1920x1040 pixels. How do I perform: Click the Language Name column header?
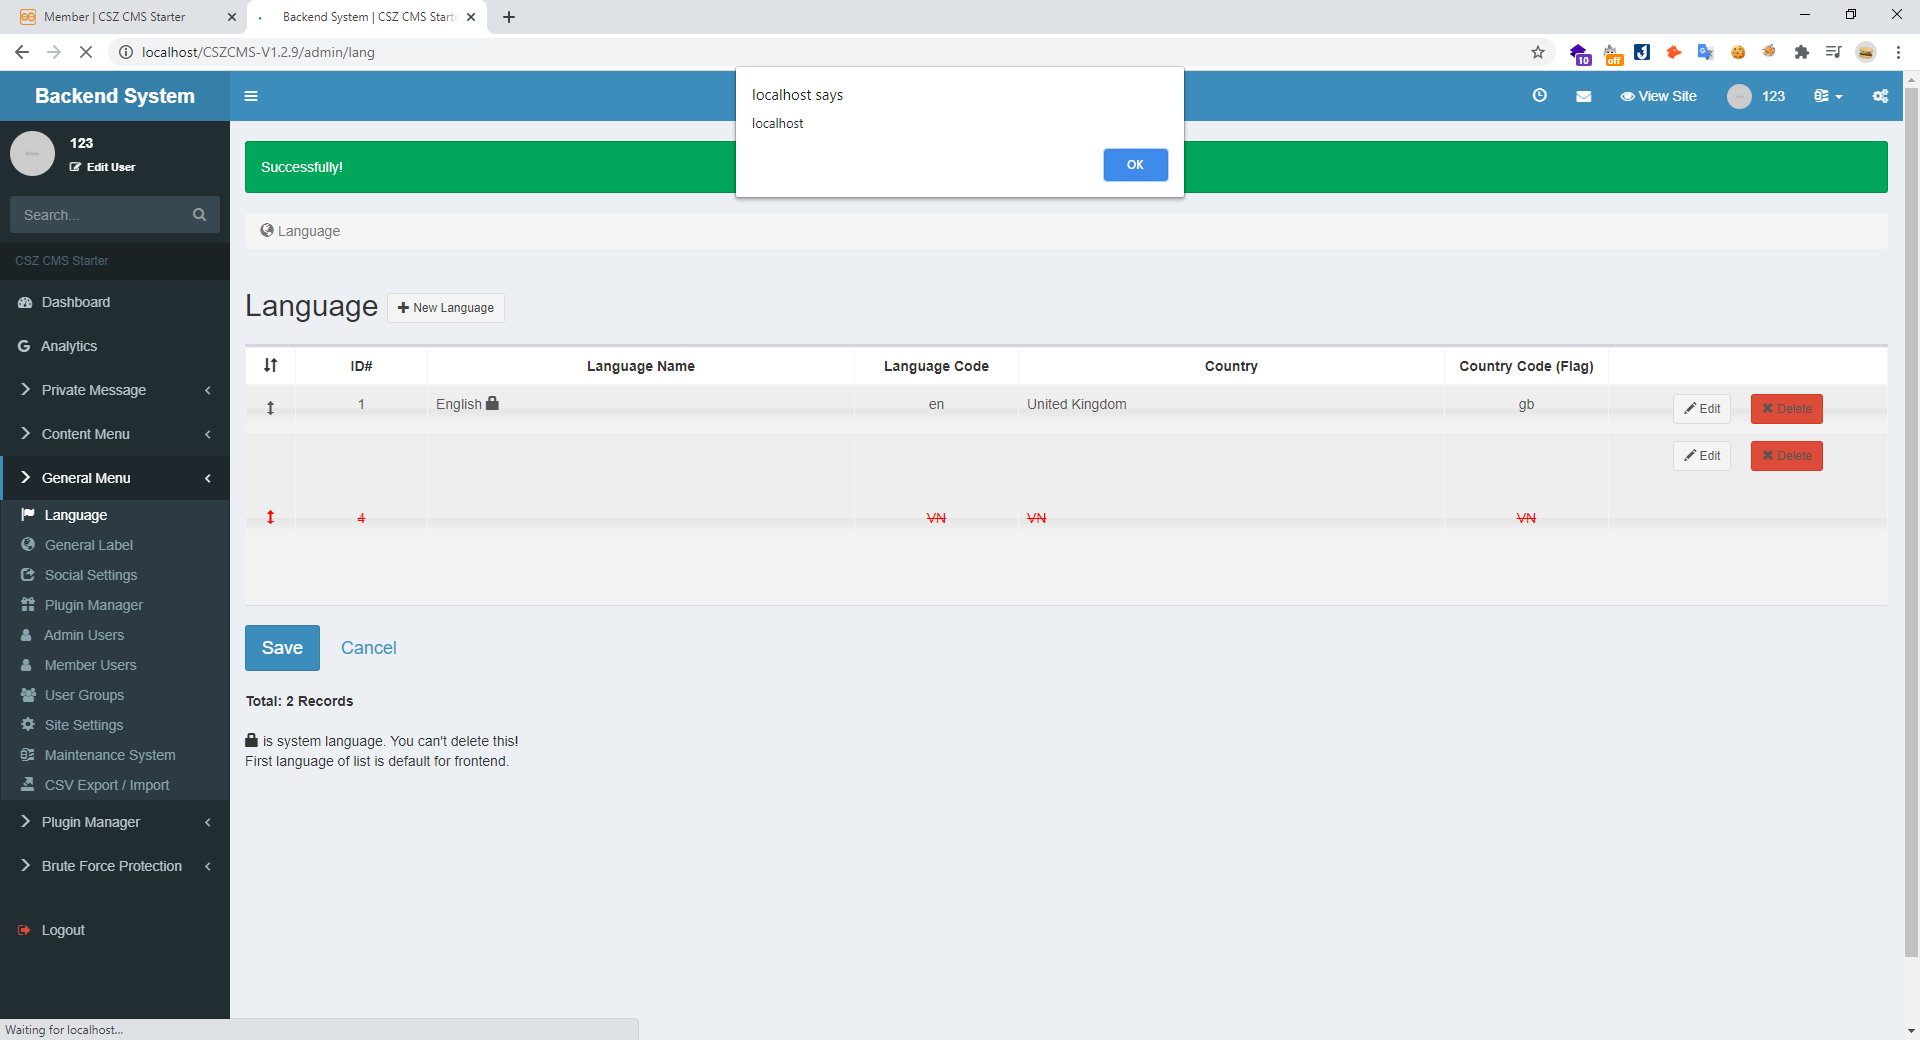click(x=641, y=366)
